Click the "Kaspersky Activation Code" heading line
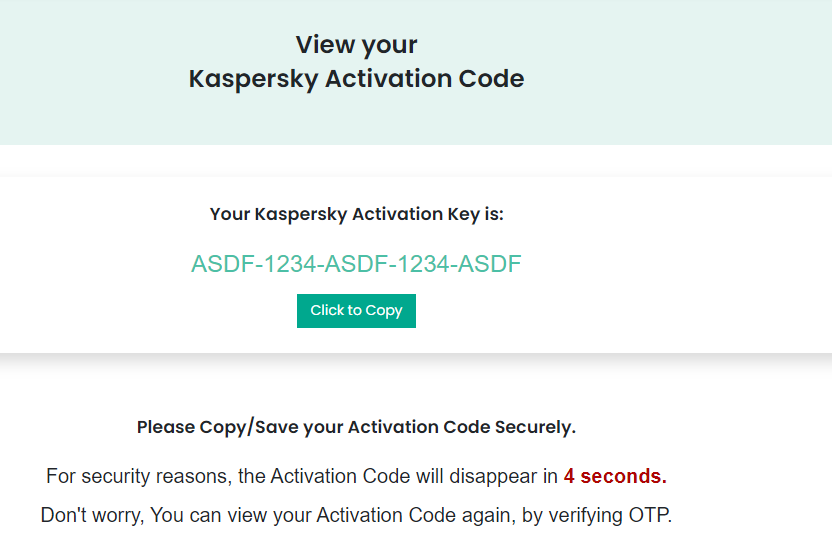 [x=356, y=79]
